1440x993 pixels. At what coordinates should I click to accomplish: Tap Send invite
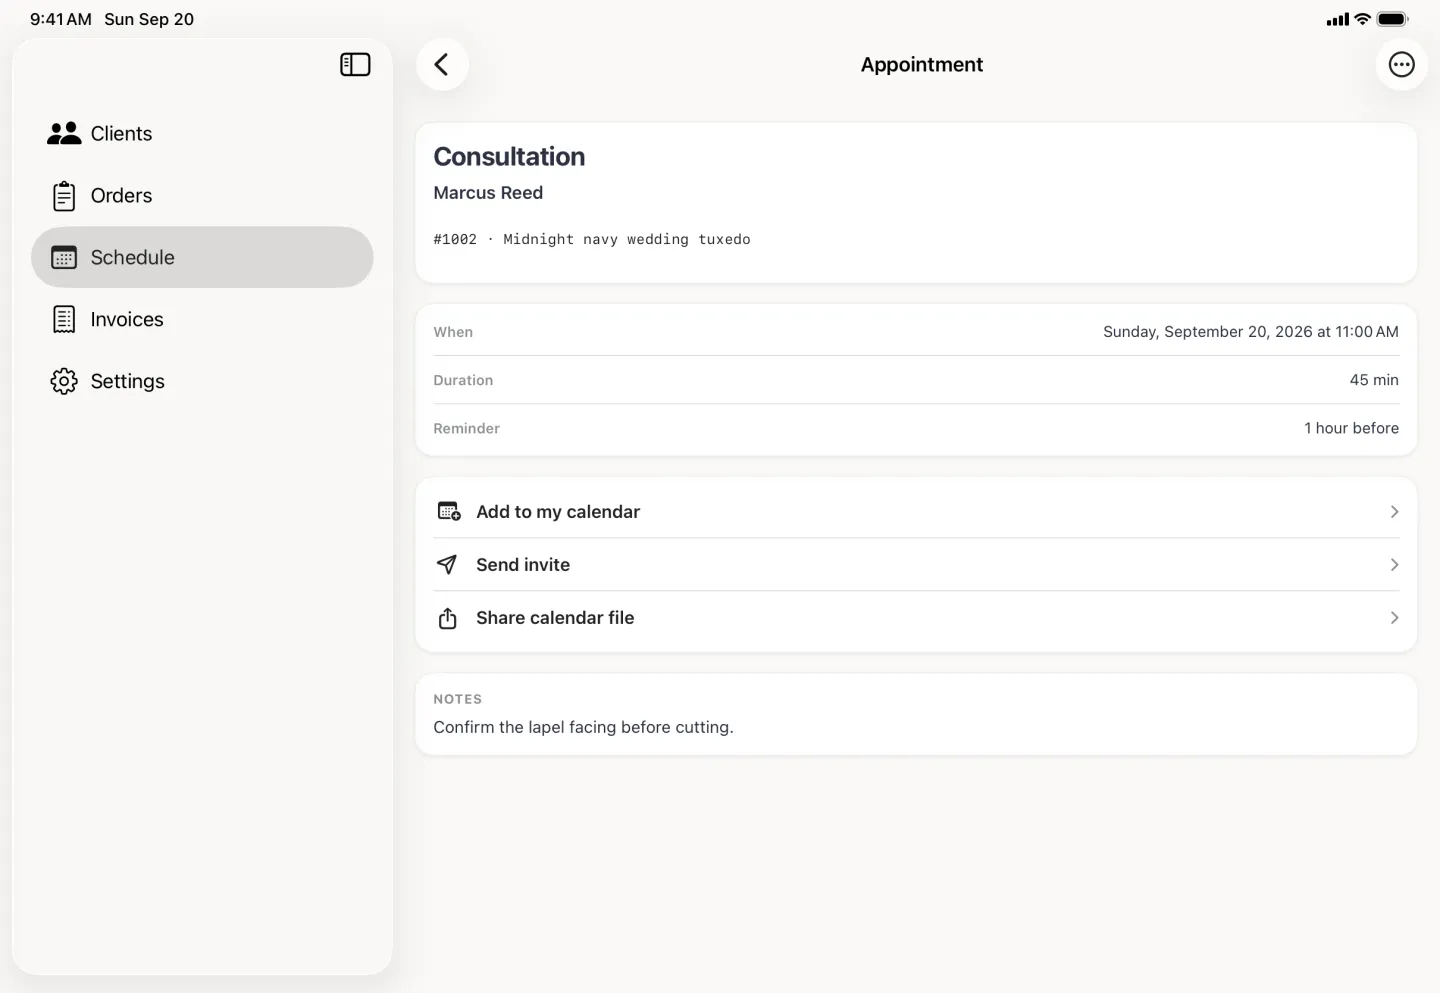[x=916, y=565]
